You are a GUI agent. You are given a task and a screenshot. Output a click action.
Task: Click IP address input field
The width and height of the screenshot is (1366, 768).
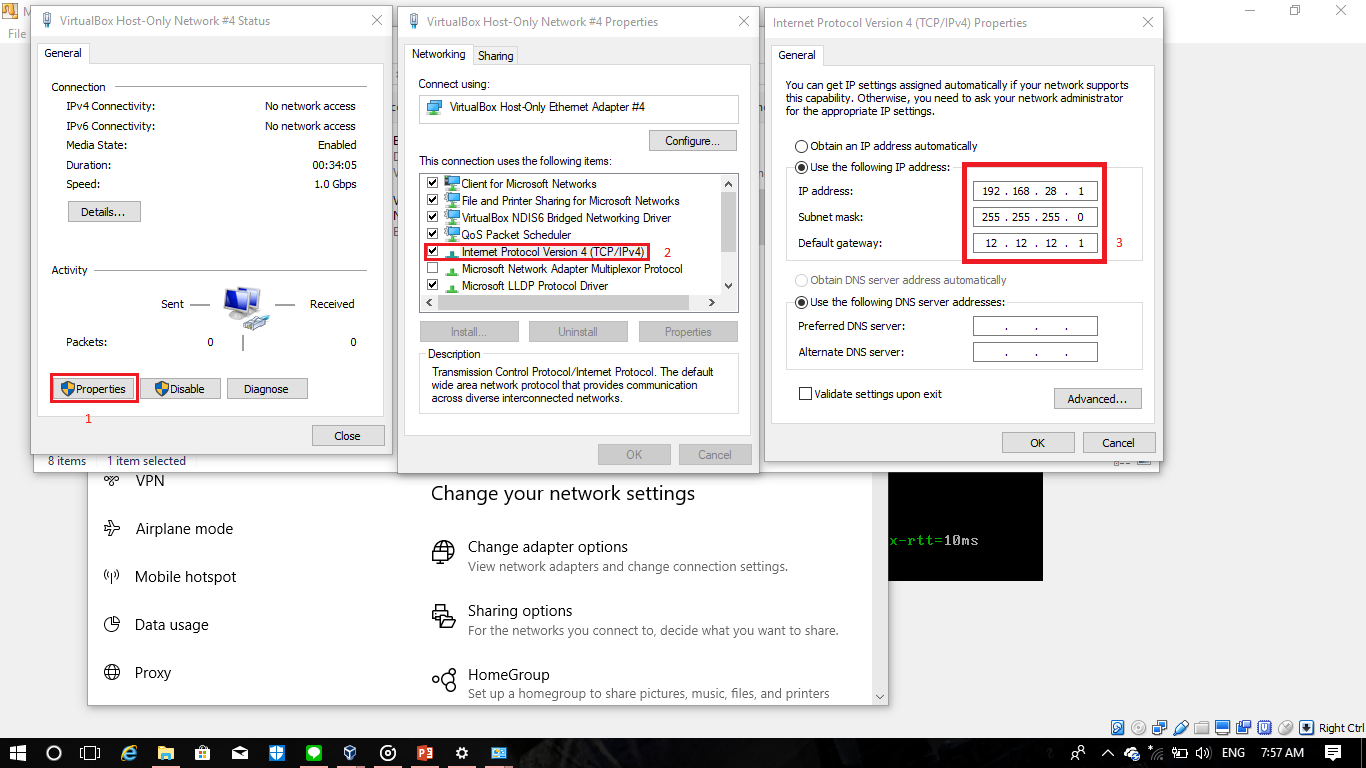pyautogui.click(x=1036, y=191)
